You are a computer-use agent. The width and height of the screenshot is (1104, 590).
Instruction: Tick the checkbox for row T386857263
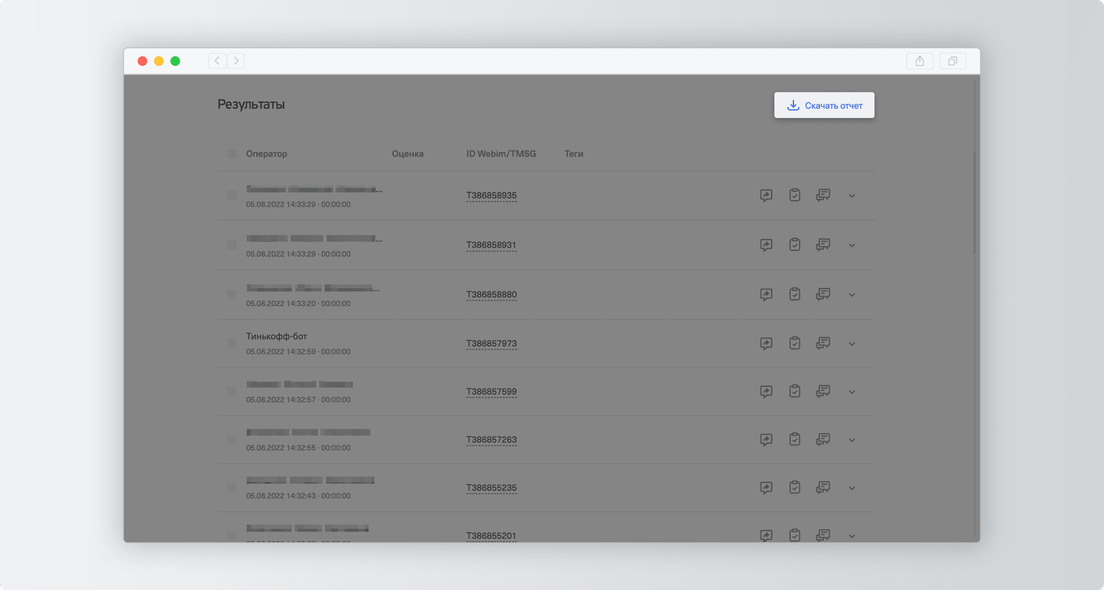point(232,439)
